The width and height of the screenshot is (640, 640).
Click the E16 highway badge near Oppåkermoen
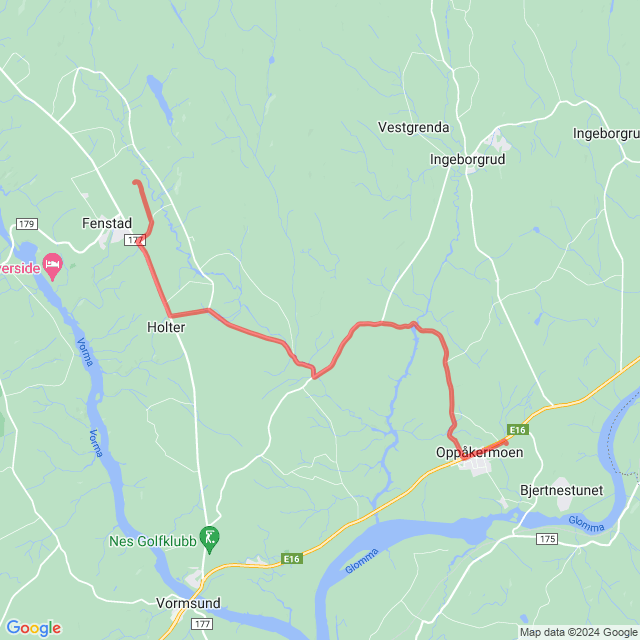point(518,430)
